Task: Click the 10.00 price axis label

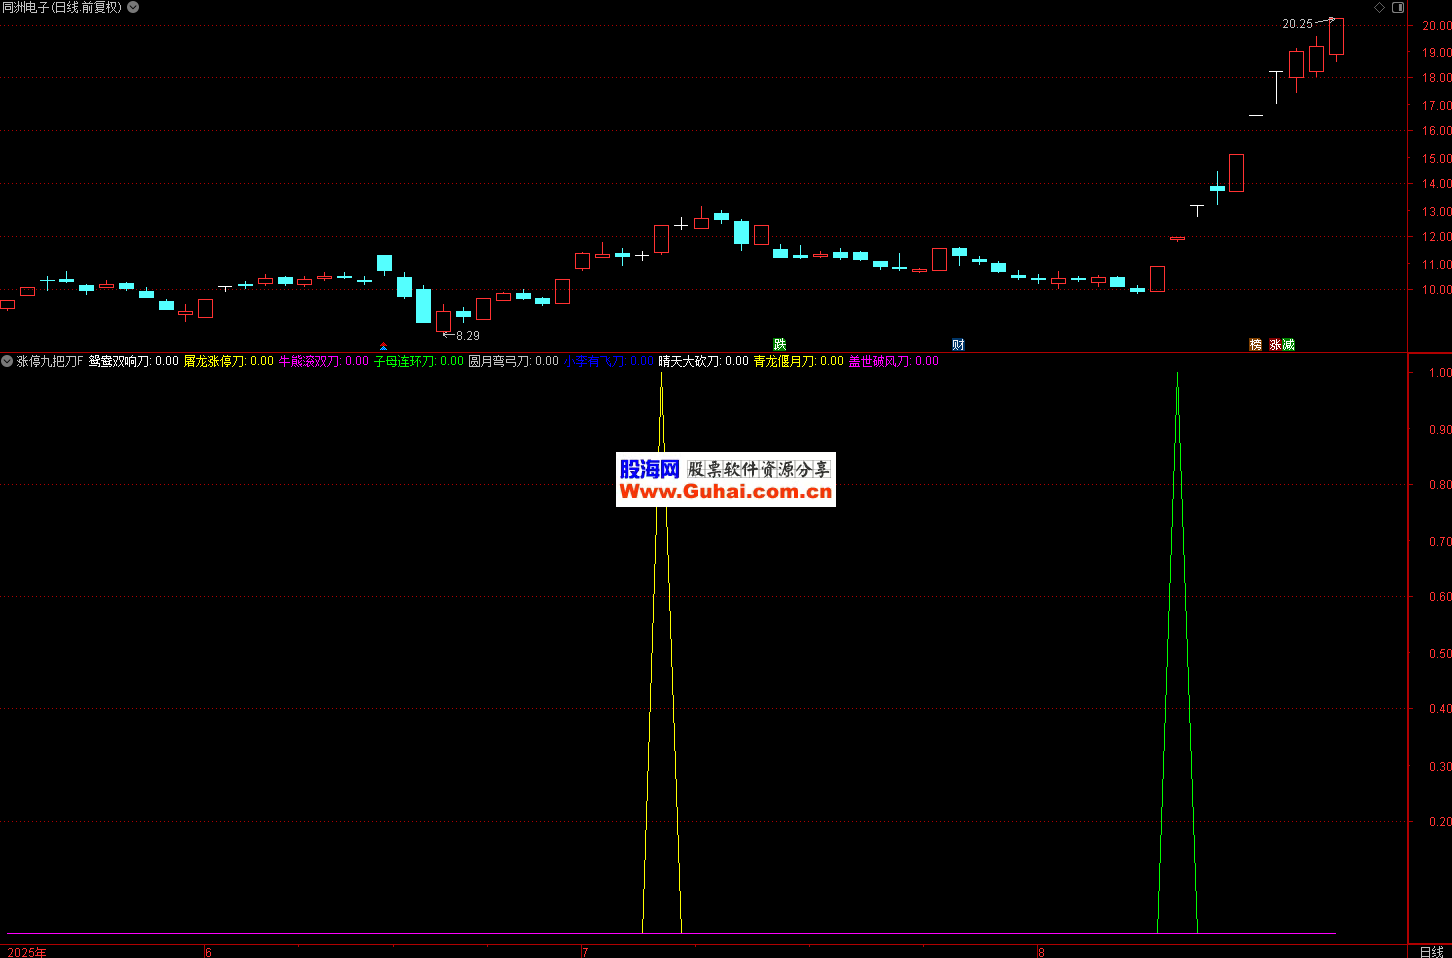Action: click(1436, 290)
